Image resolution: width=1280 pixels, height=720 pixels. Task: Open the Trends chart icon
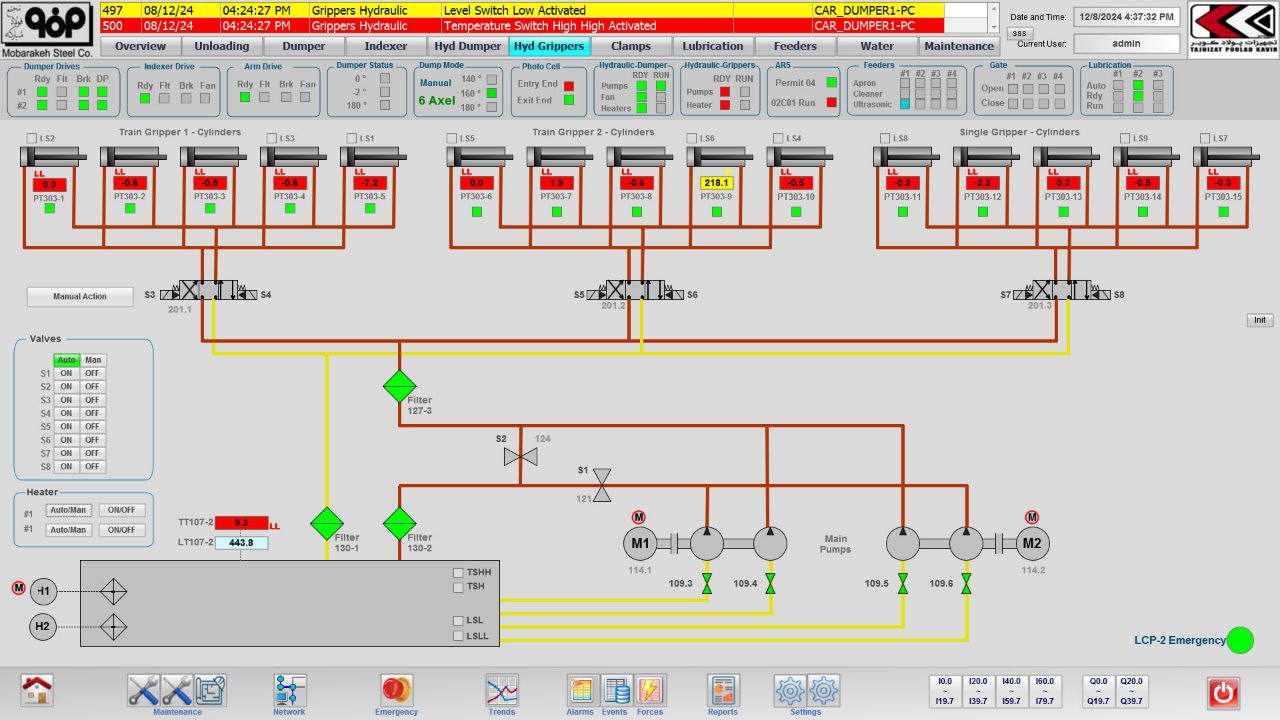[x=502, y=691]
